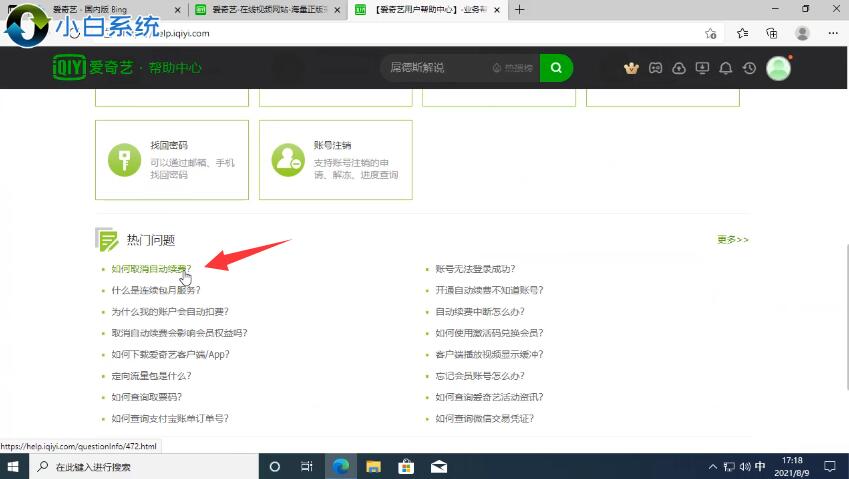This screenshot has height=479, width=849.
Task: Click the cloud upload icon
Action: point(679,68)
